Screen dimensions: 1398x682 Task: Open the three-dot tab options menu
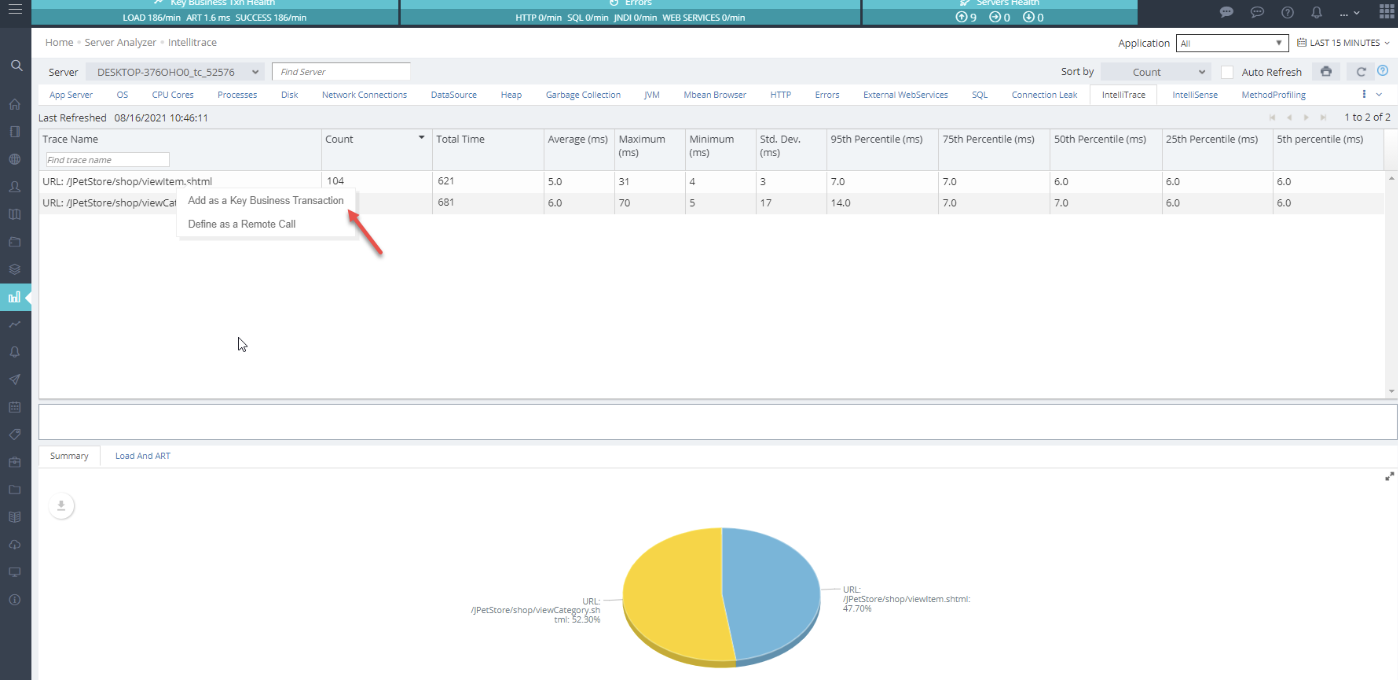(1364, 94)
